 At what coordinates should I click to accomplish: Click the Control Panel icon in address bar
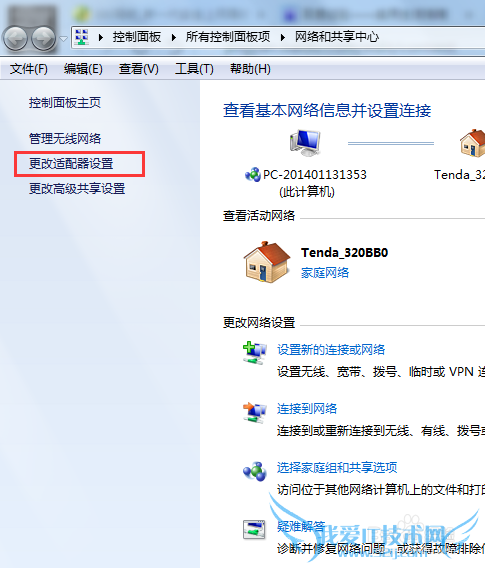(x=82, y=37)
